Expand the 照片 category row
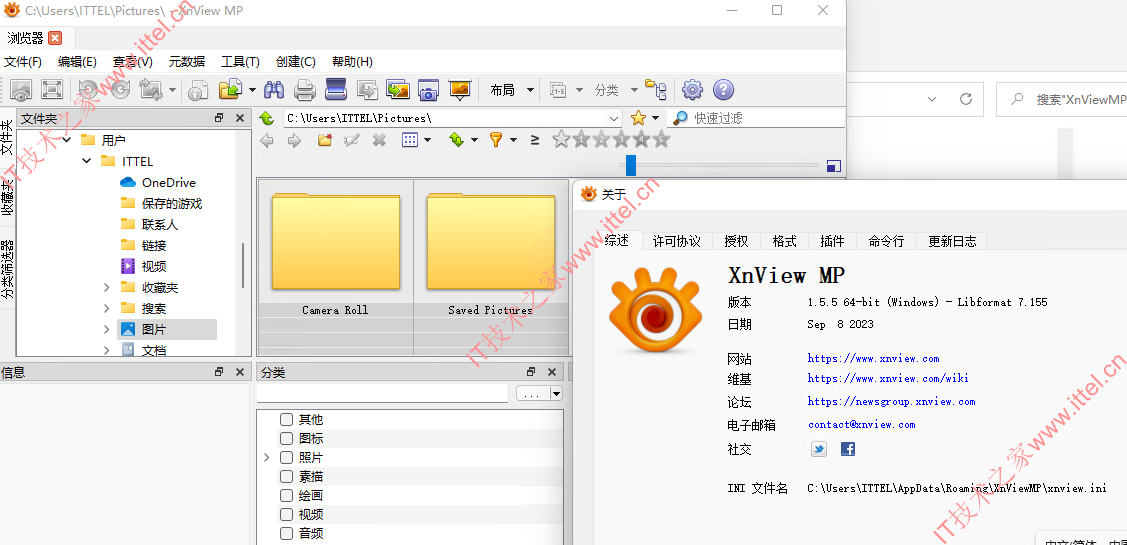 pyautogui.click(x=267, y=457)
